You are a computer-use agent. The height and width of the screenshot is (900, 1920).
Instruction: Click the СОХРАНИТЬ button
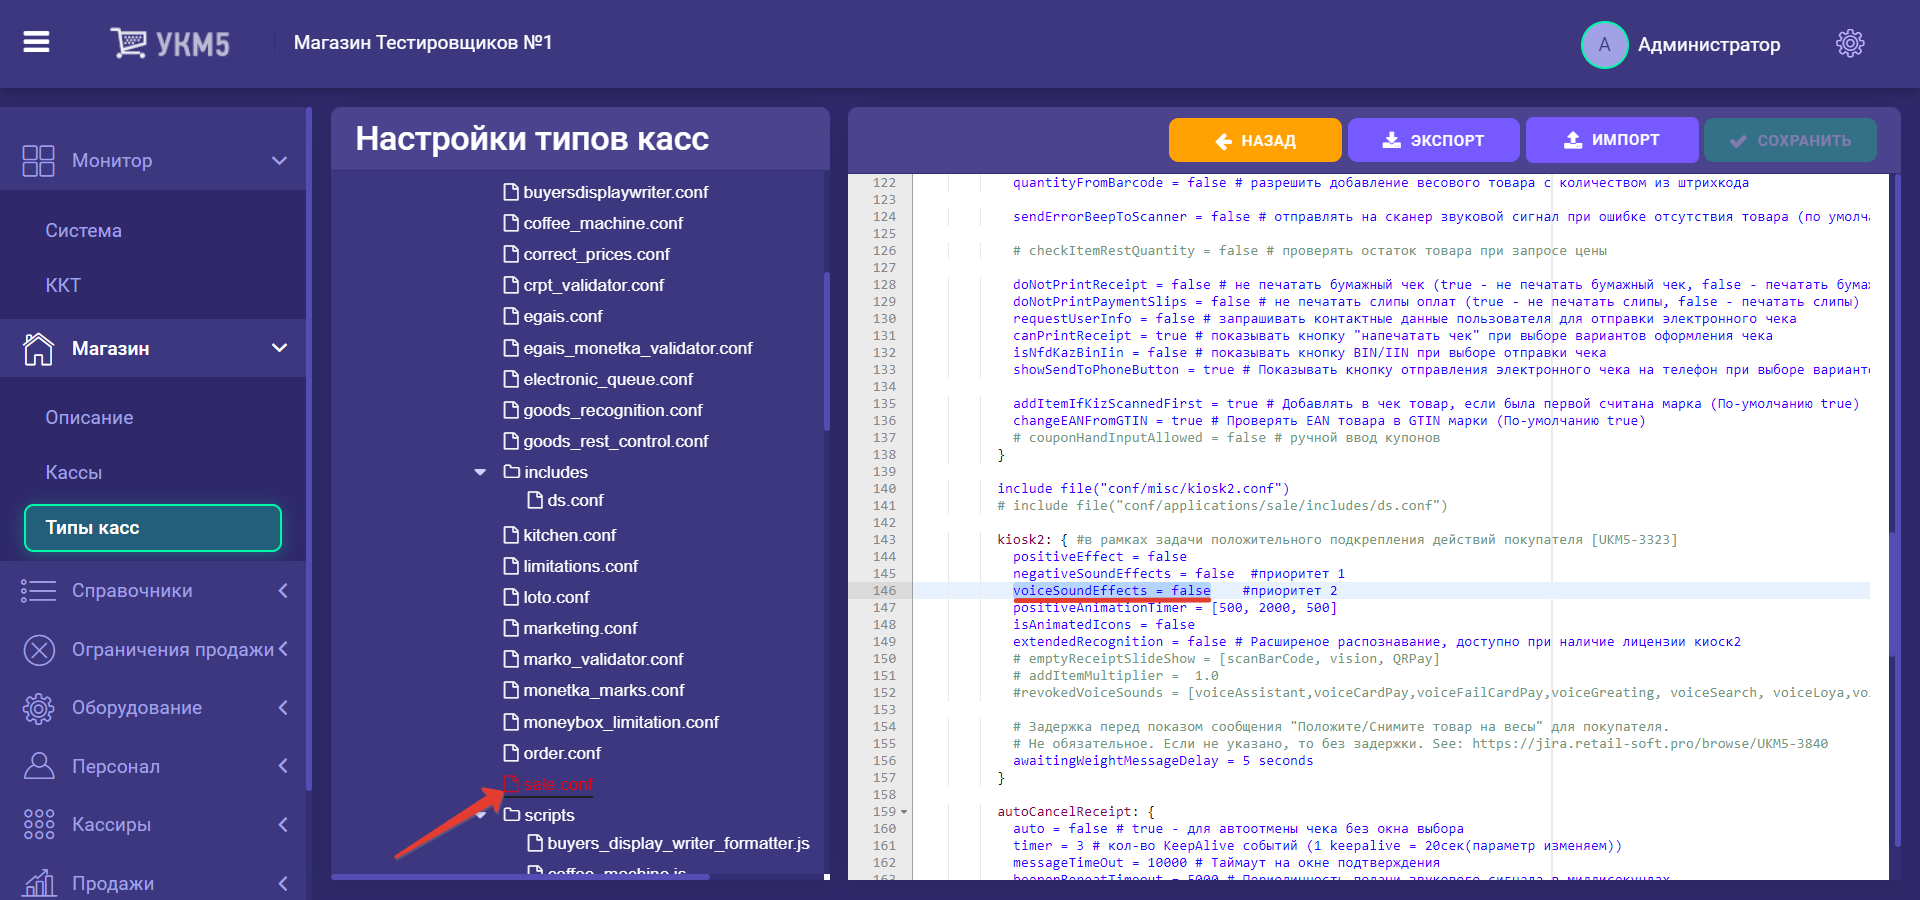click(1790, 140)
